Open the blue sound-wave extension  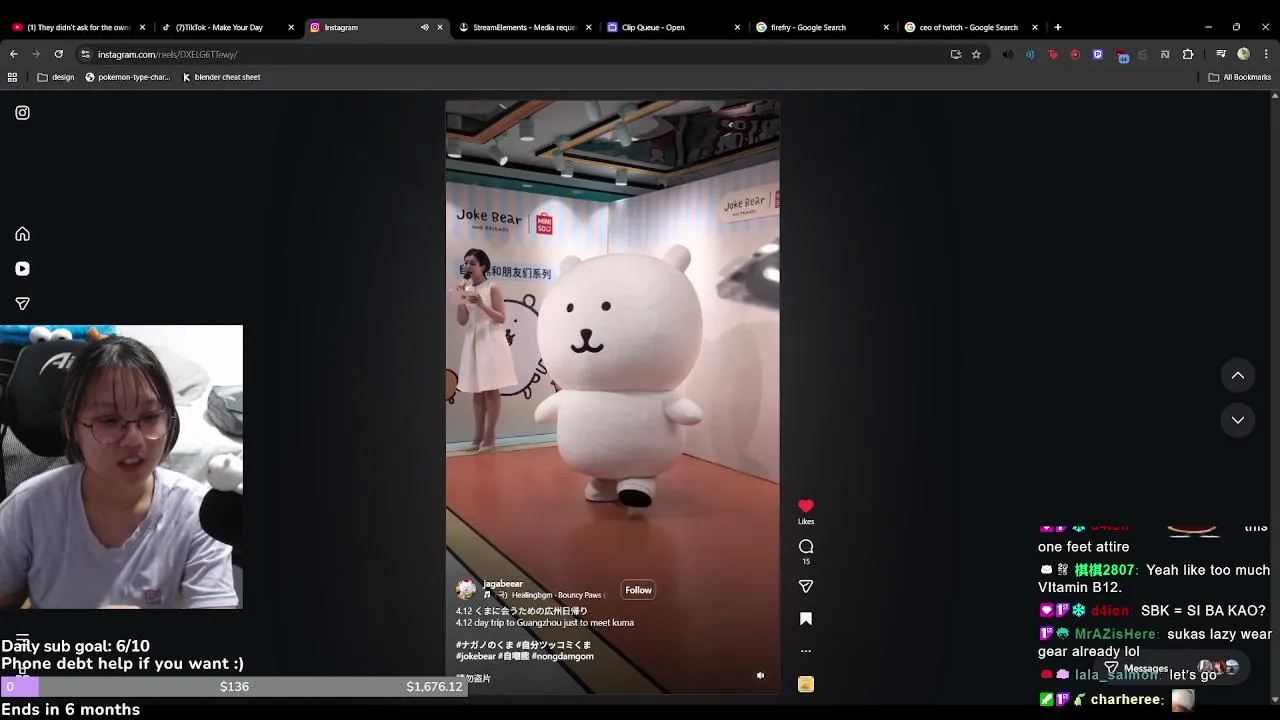1030,54
